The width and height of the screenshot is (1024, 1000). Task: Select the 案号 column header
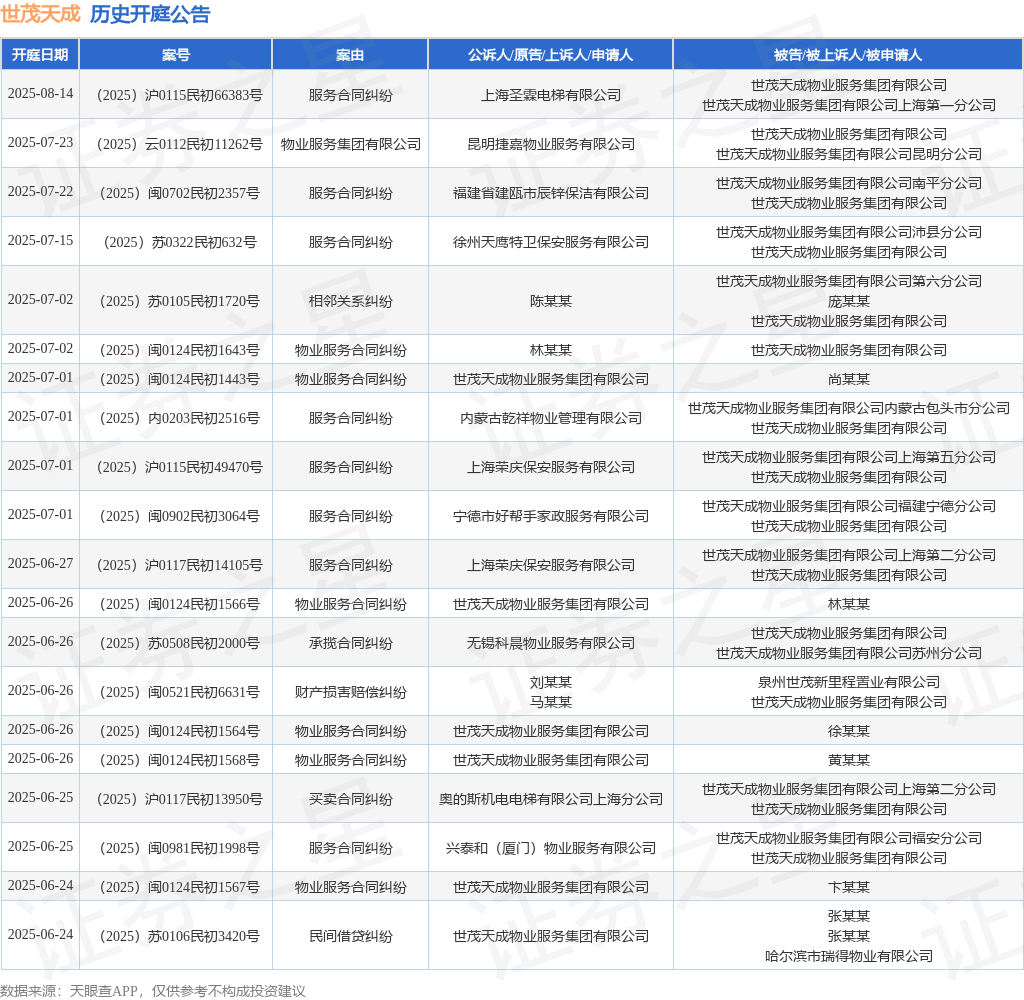click(176, 55)
